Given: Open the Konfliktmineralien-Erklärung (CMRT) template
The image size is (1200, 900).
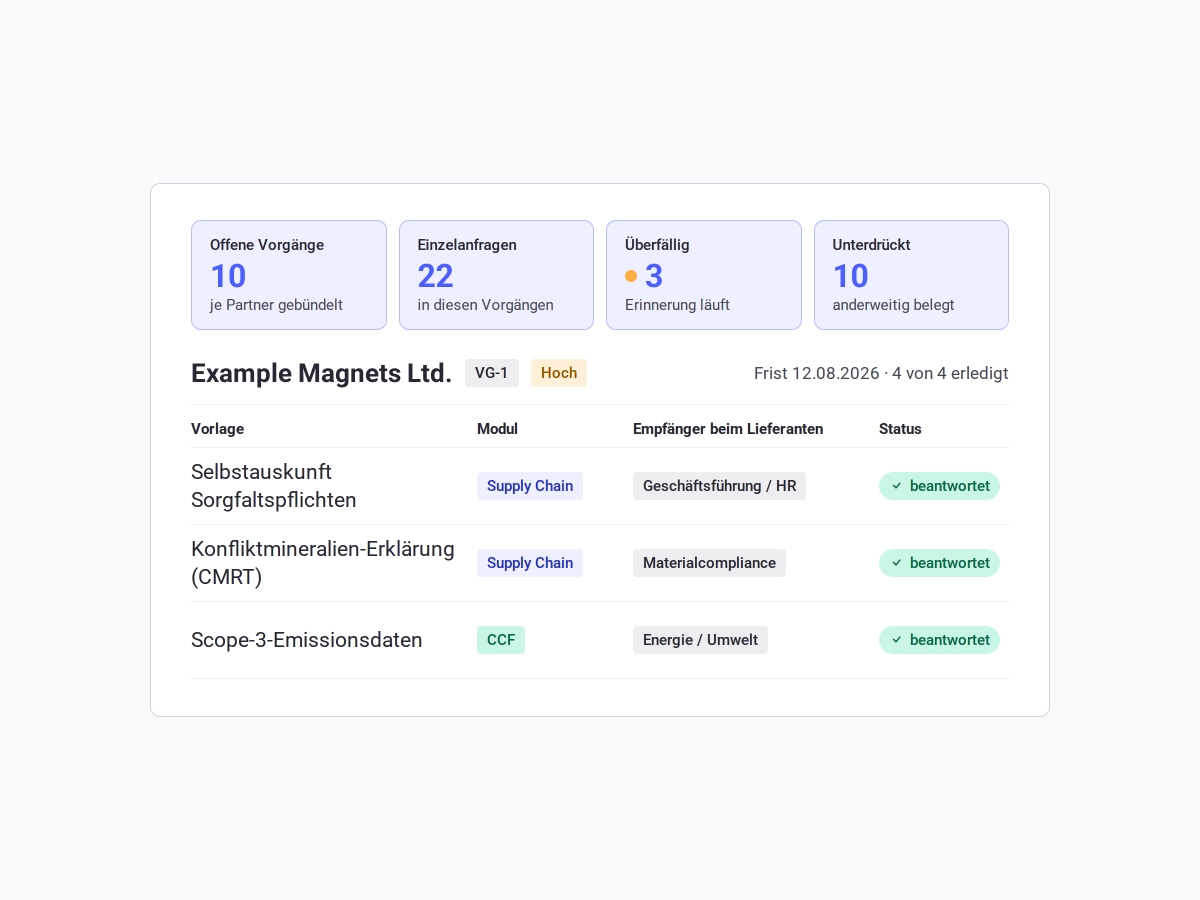Looking at the screenshot, I should coord(323,563).
